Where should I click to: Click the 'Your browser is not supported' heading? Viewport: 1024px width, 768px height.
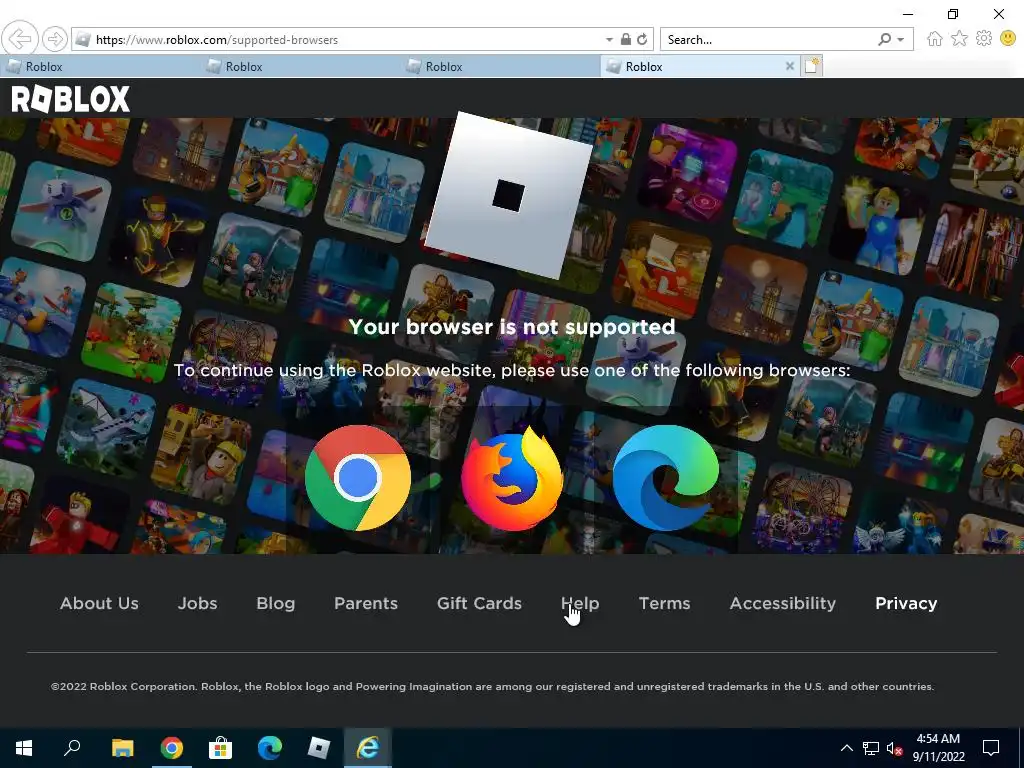(512, 327)
